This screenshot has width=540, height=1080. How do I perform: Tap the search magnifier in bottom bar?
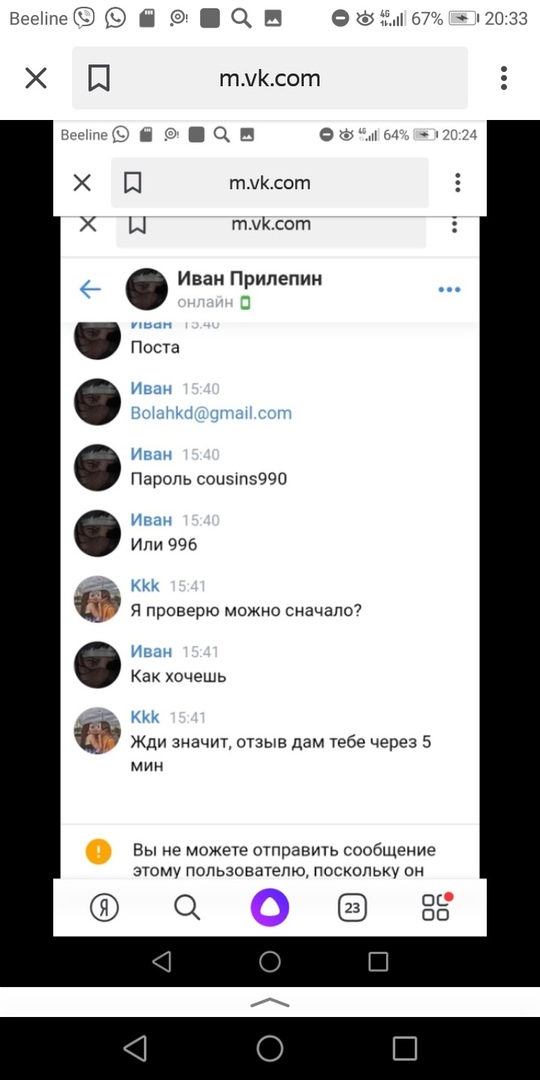(x=187, y=907)
